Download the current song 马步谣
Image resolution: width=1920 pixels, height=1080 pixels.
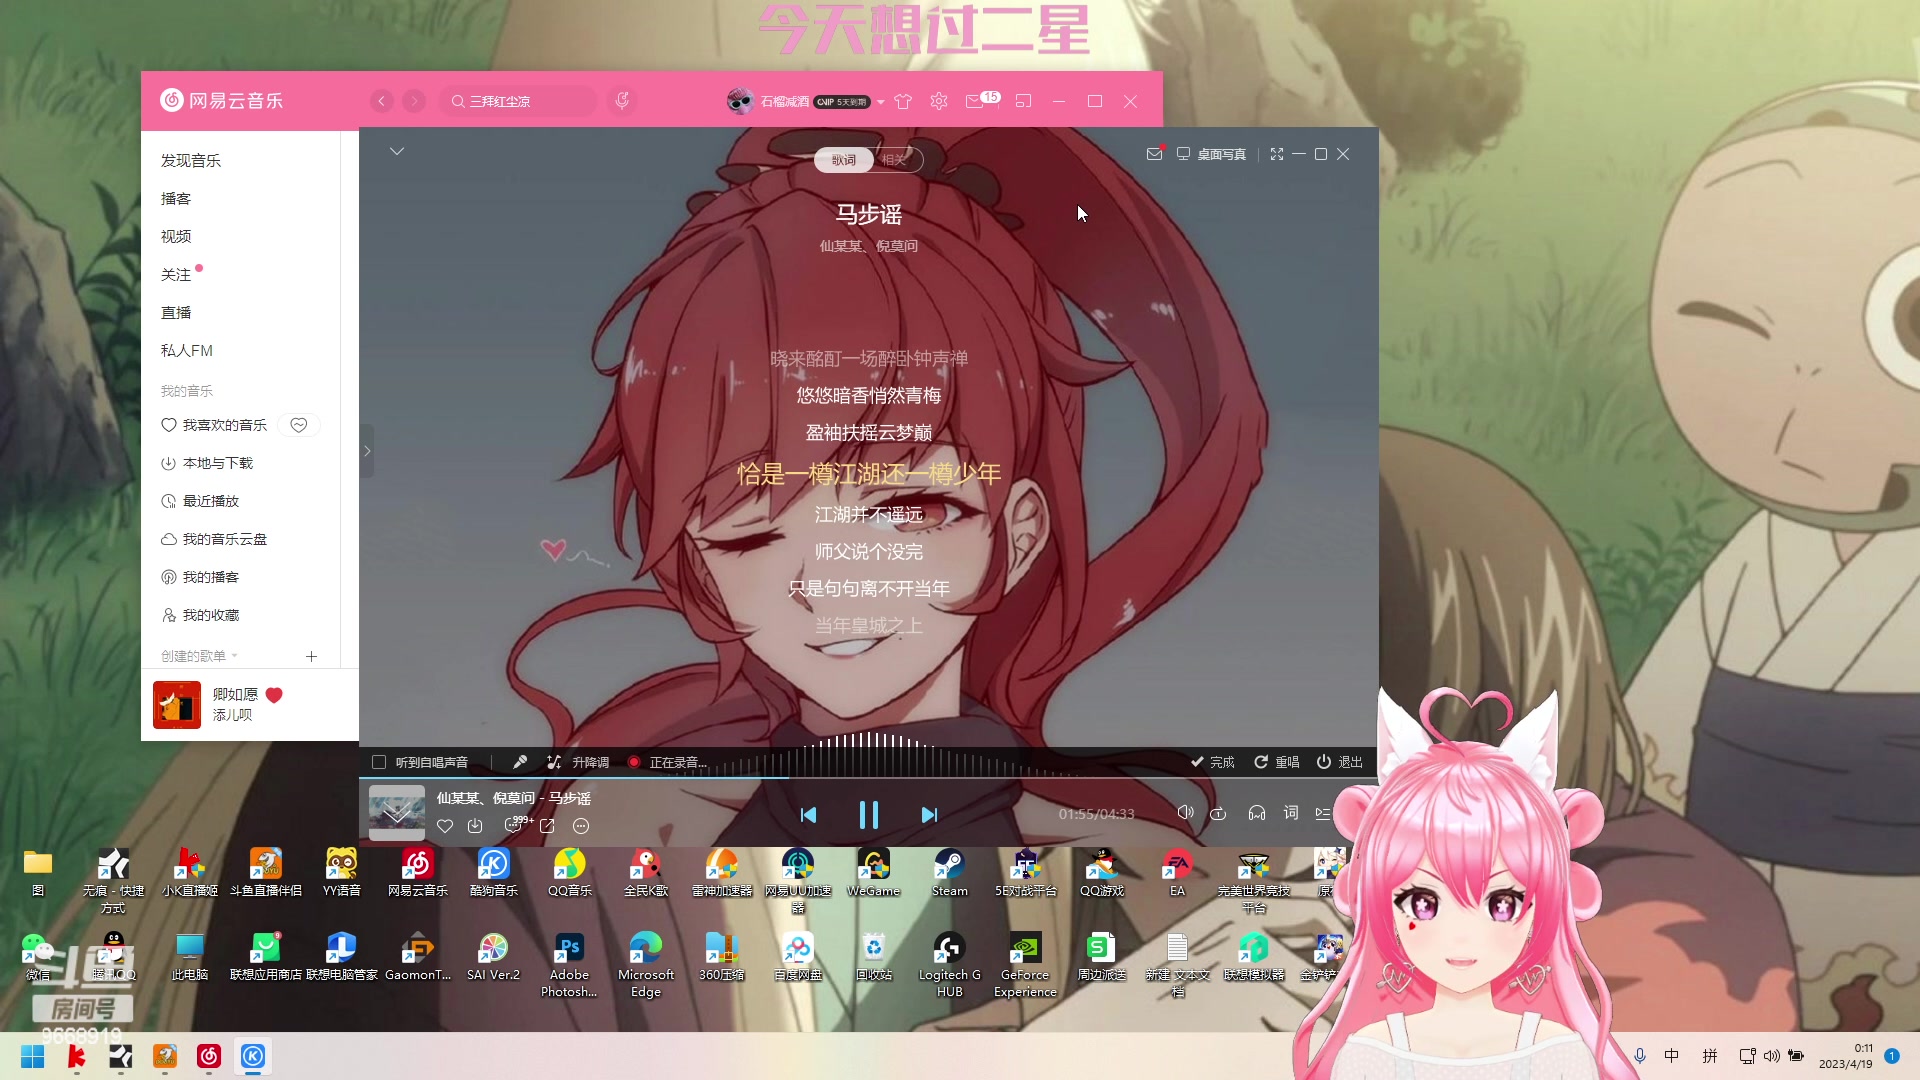(475, 826)
